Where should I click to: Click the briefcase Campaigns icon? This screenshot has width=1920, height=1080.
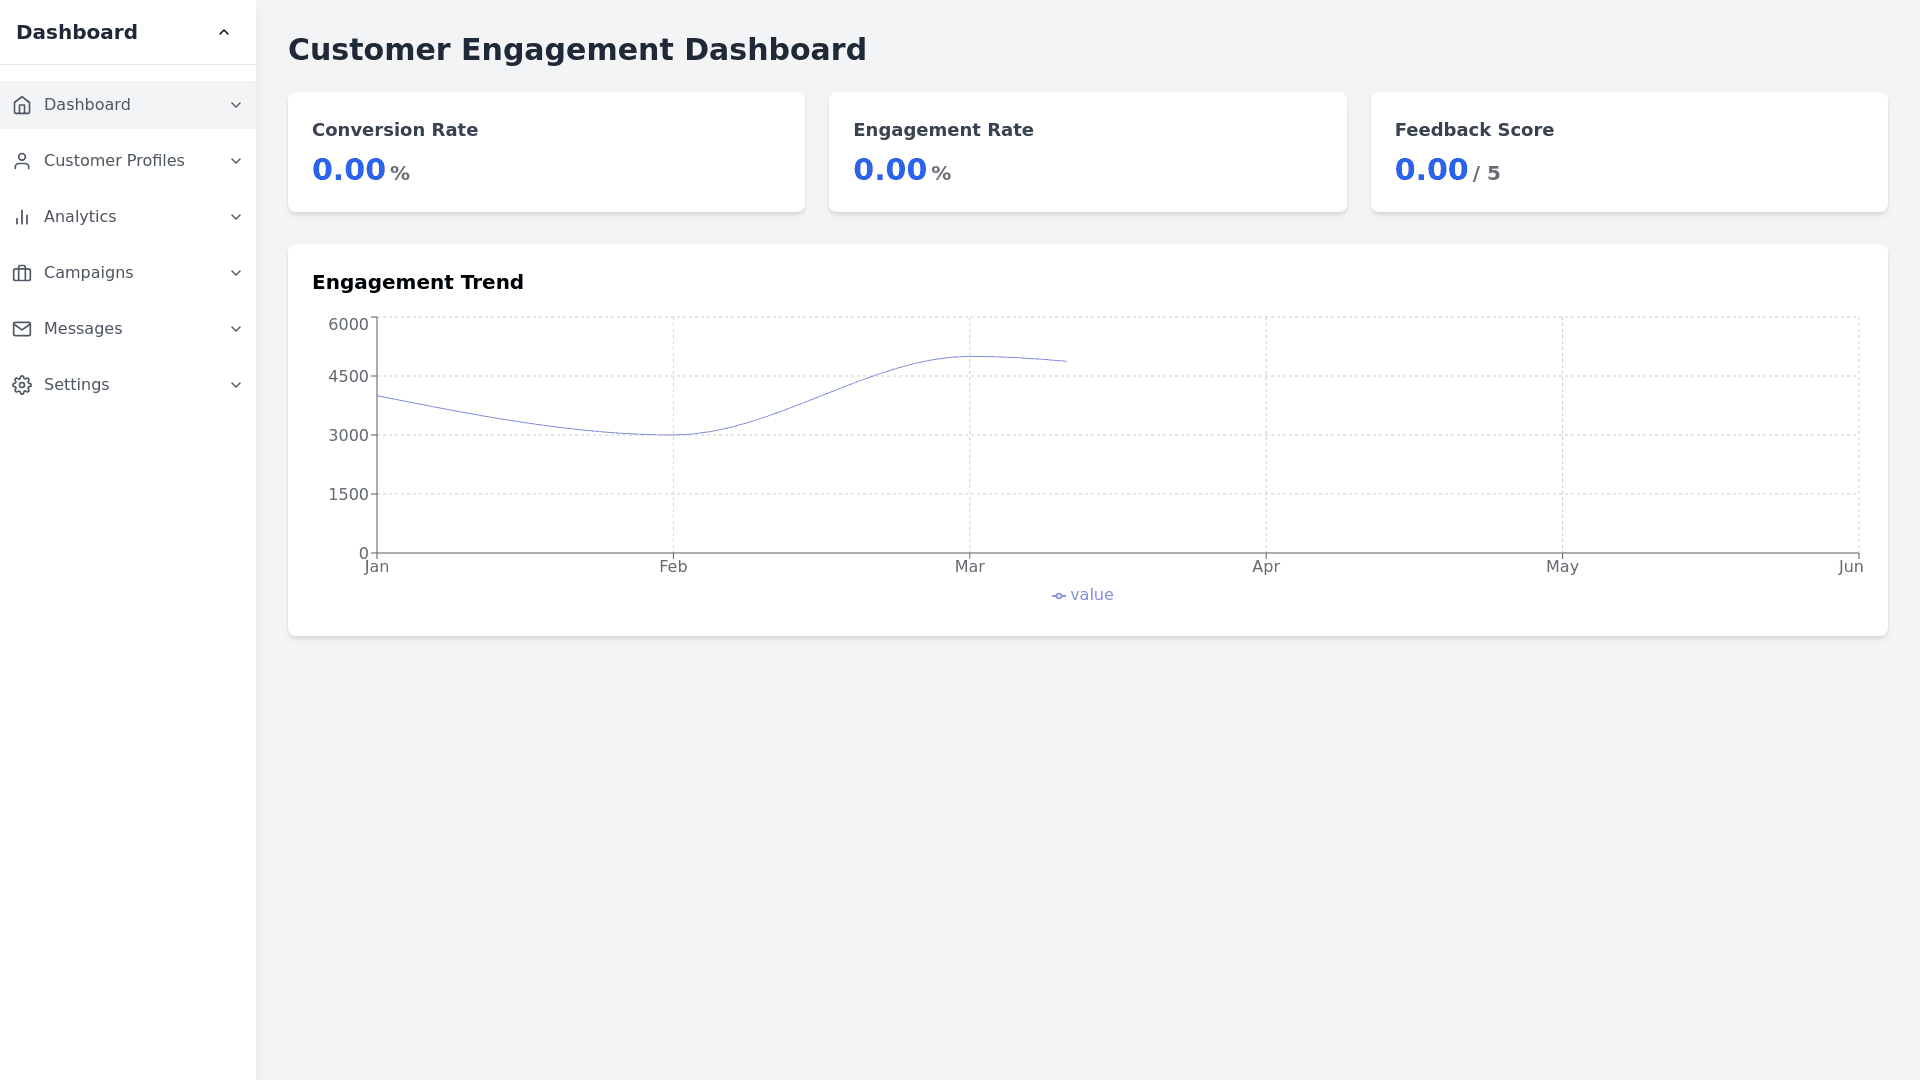click(x=22, y=273)
